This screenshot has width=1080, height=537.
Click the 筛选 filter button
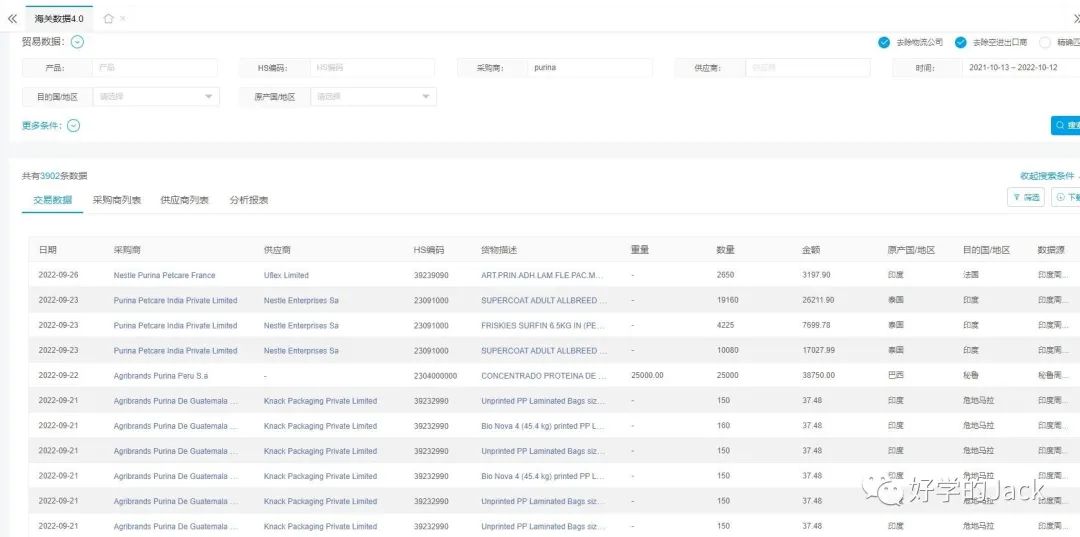(x=1025, y=198)
